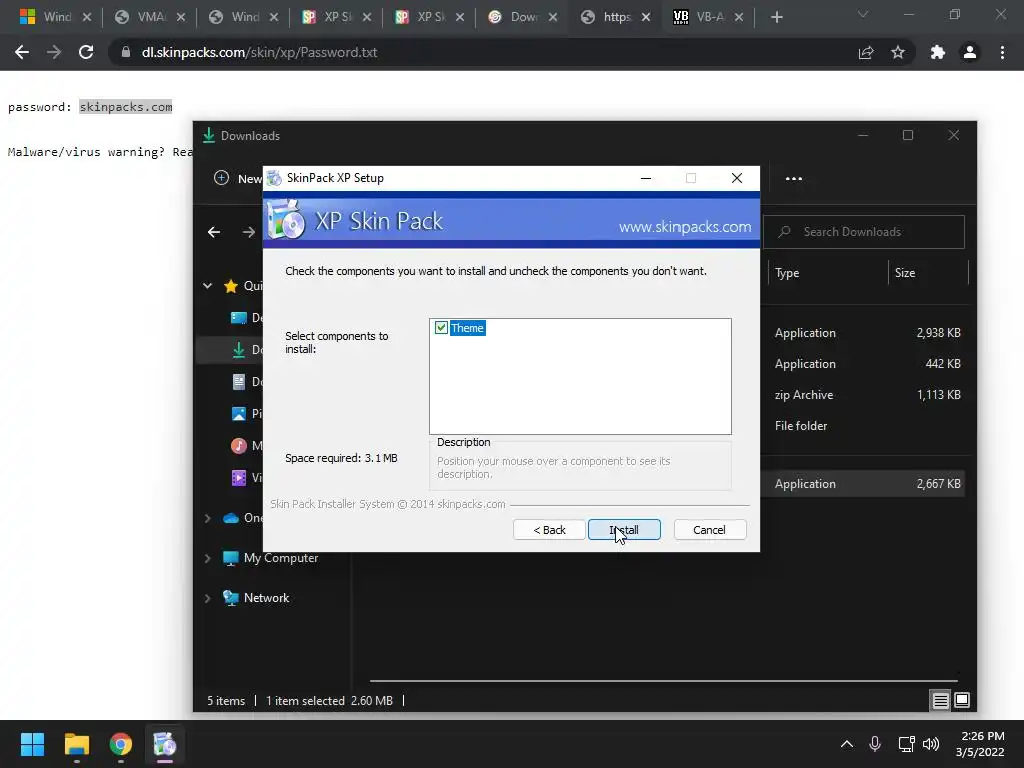Show hidden system tray icons
Screen dimensions: 1024x768
pyautogui.click(x=847, y=744)
